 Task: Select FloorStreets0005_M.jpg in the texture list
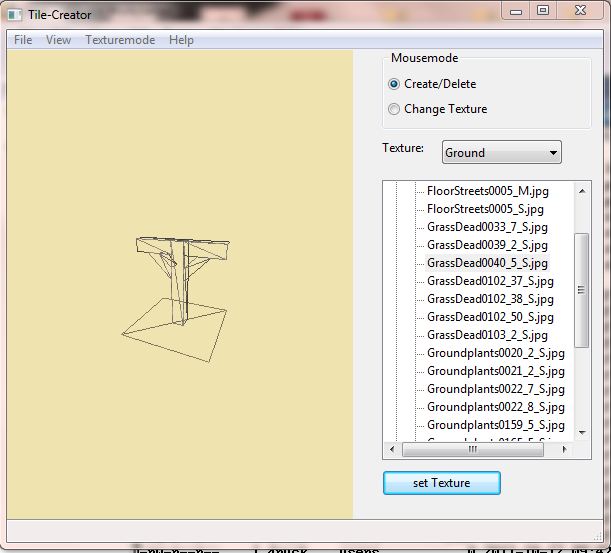(x=487, y=191)
